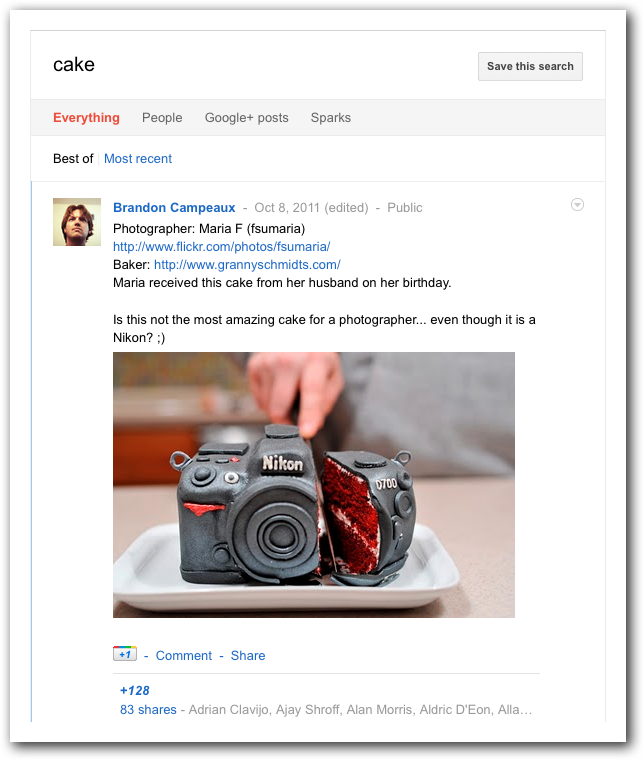Open Brandon Campeaux's profile name link
This screenshot has width=644, height=760.
[x=174, y=207]
